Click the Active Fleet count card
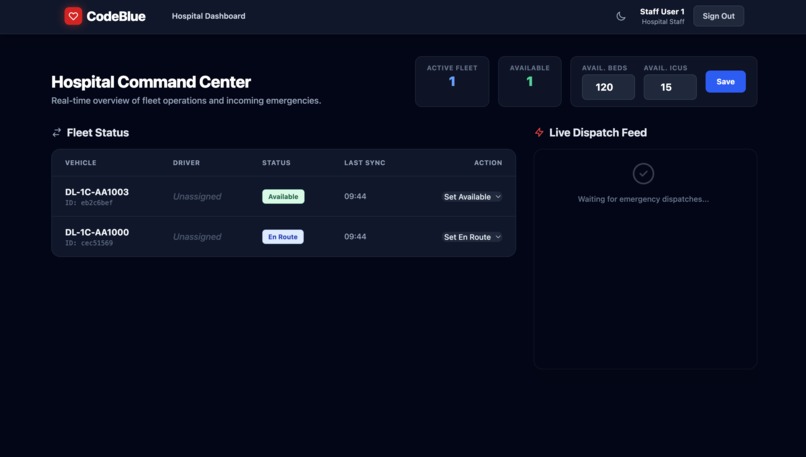 coord(452,81)
